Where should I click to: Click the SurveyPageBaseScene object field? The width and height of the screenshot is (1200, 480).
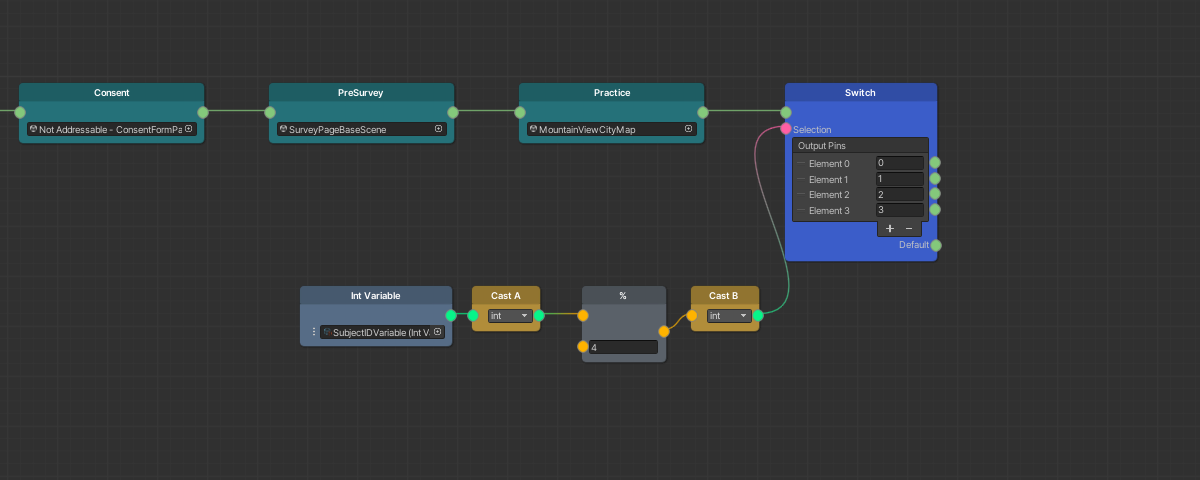point(361,129)
